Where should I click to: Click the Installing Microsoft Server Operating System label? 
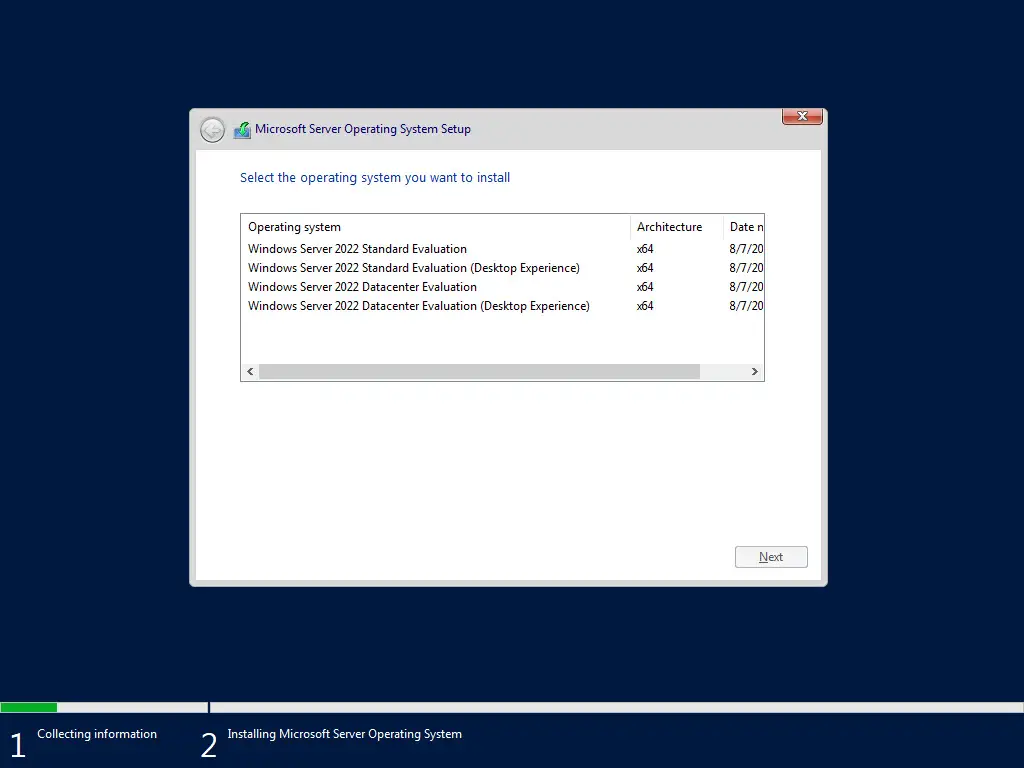coord(344,733)
